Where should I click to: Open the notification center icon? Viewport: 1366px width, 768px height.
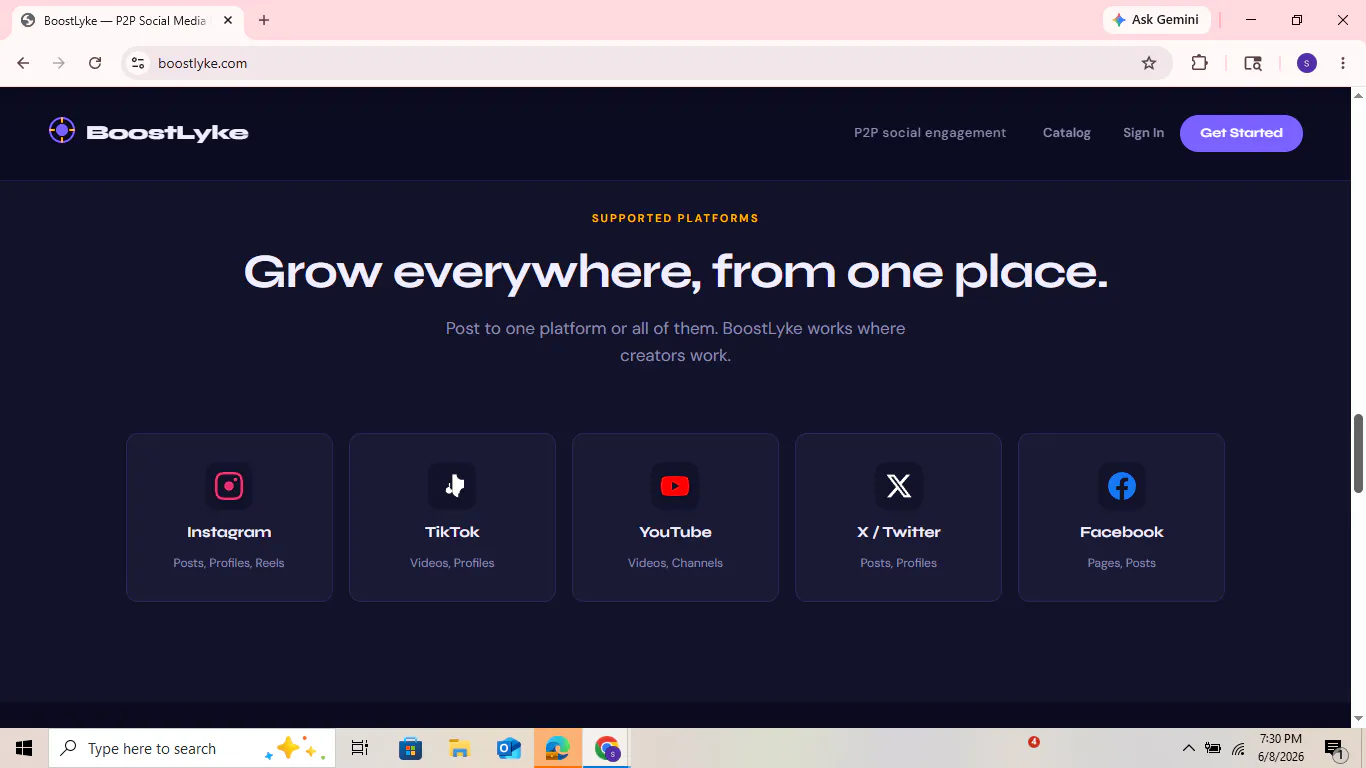(1333, 748)
